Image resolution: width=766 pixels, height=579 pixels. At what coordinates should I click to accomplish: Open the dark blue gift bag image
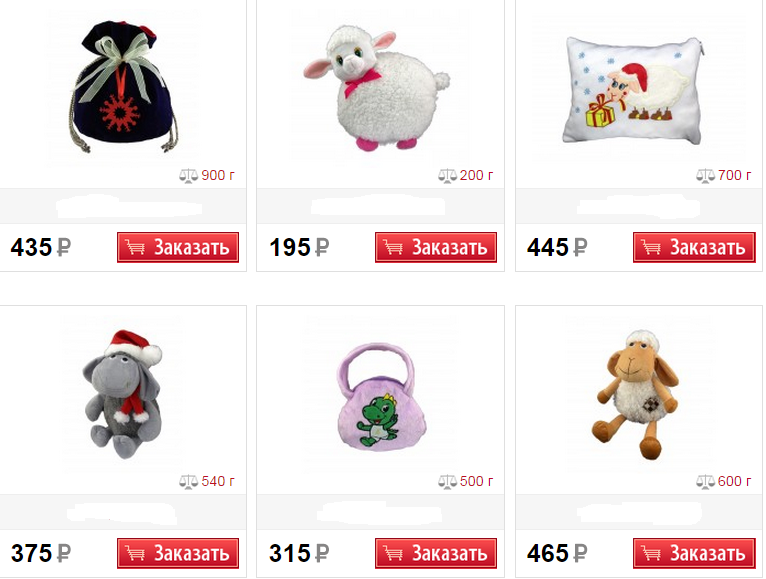[x=123, y=87]
